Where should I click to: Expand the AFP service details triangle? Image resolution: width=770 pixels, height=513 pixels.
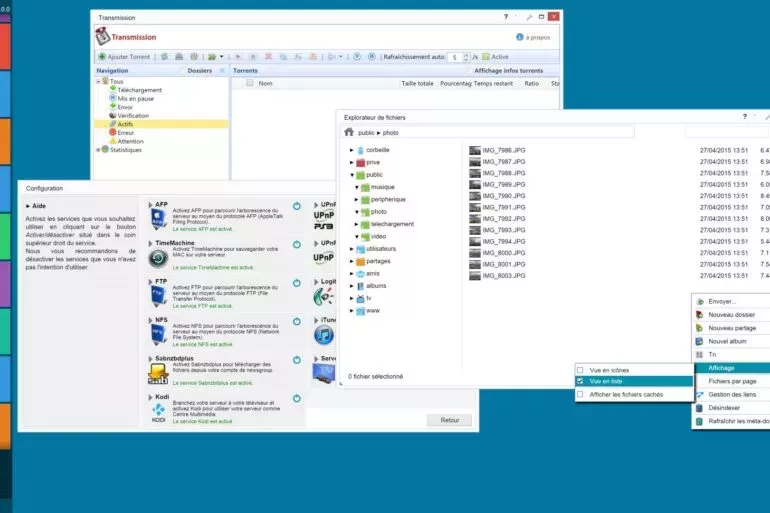tap(151, 205)
